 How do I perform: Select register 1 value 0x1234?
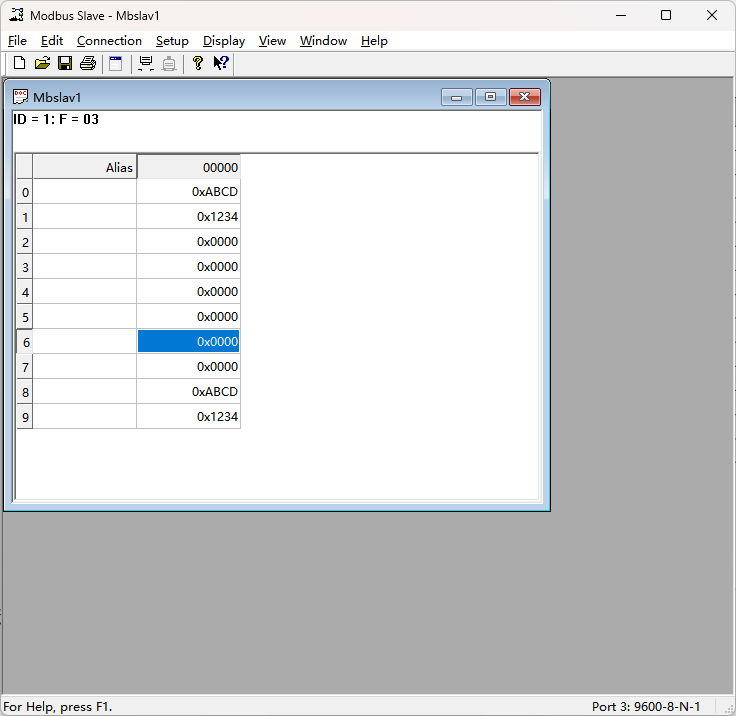(x=189, y=216)
